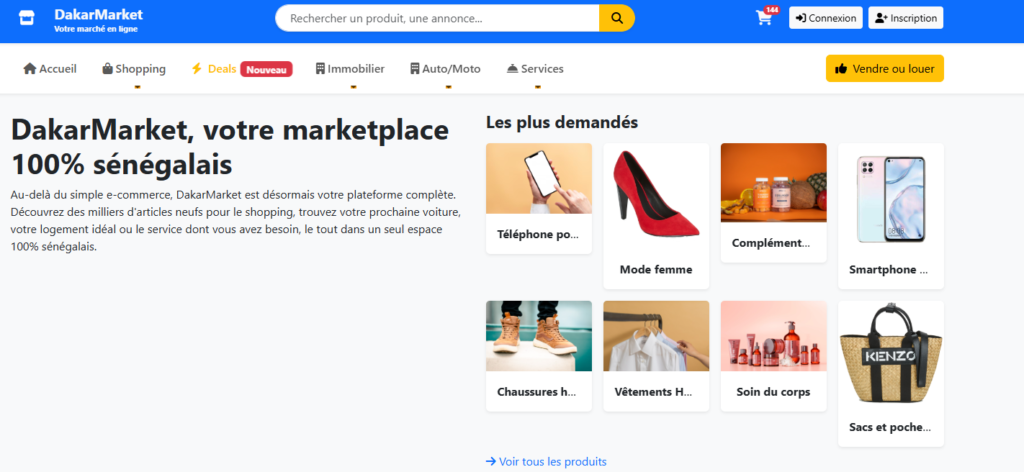Expand the Immobilier menu

click(349, 69)
